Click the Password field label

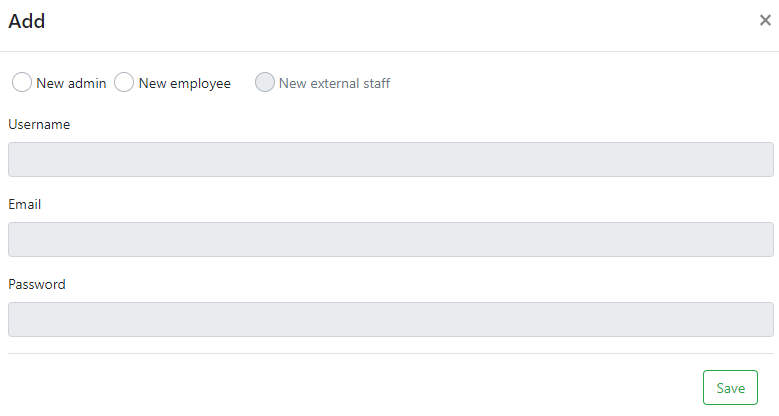coord(37,284)
